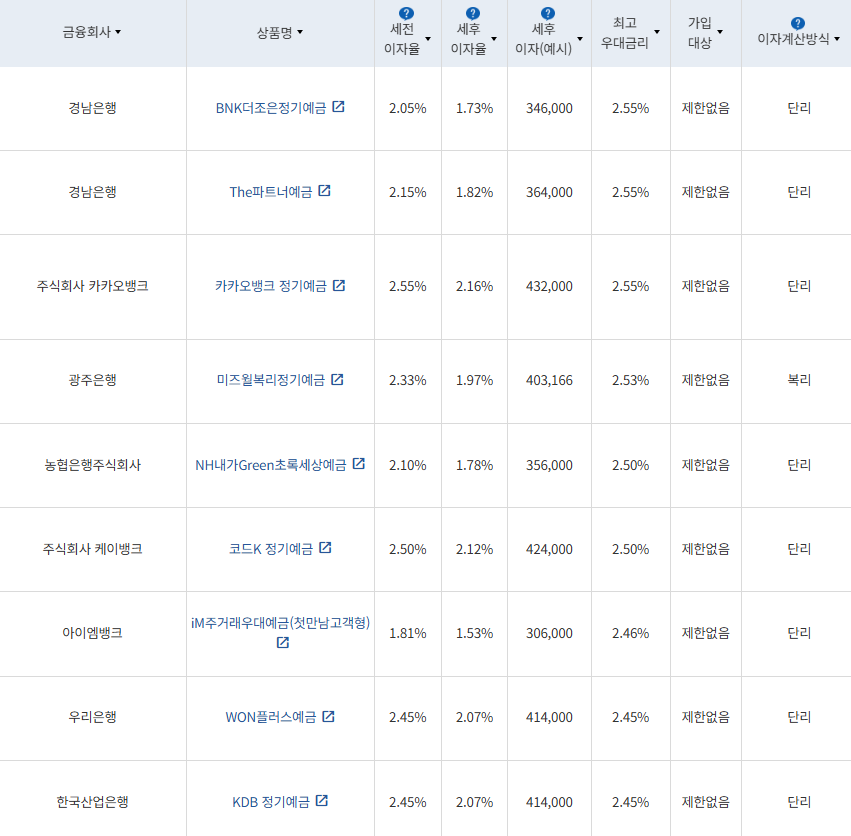Open the WON플러스예금 product link

[x=272, y=717]
